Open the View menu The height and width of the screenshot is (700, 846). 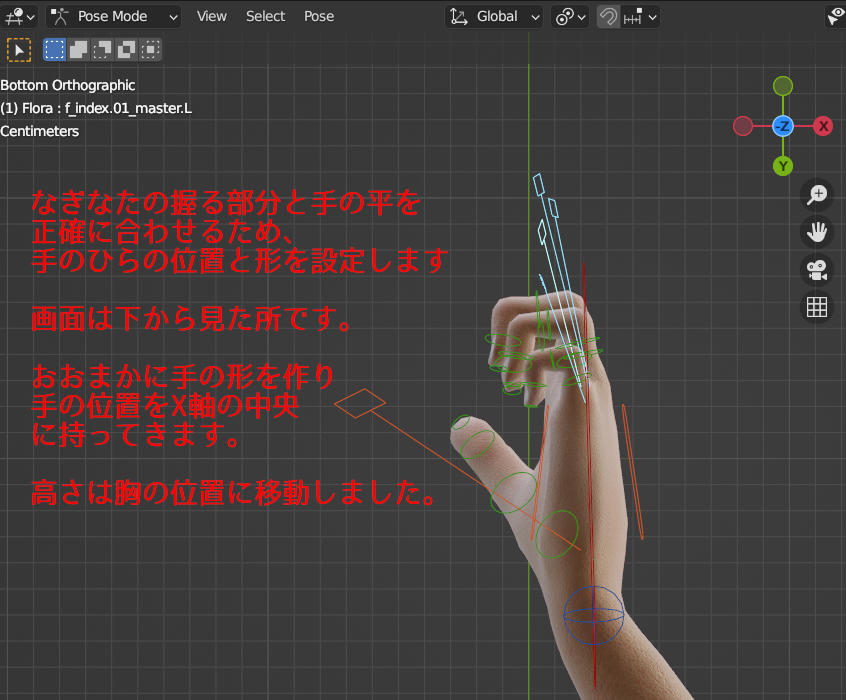pyautogui.click(x=211, y=16)
